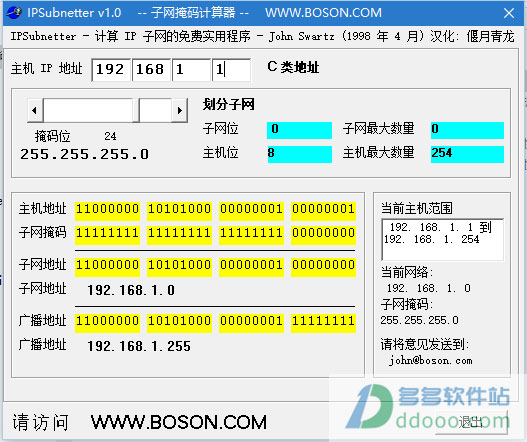Image resolution: width=527 pixels, height=442 pixels.
Task: Click the C类地址 class label
Action: pos(293,68)
